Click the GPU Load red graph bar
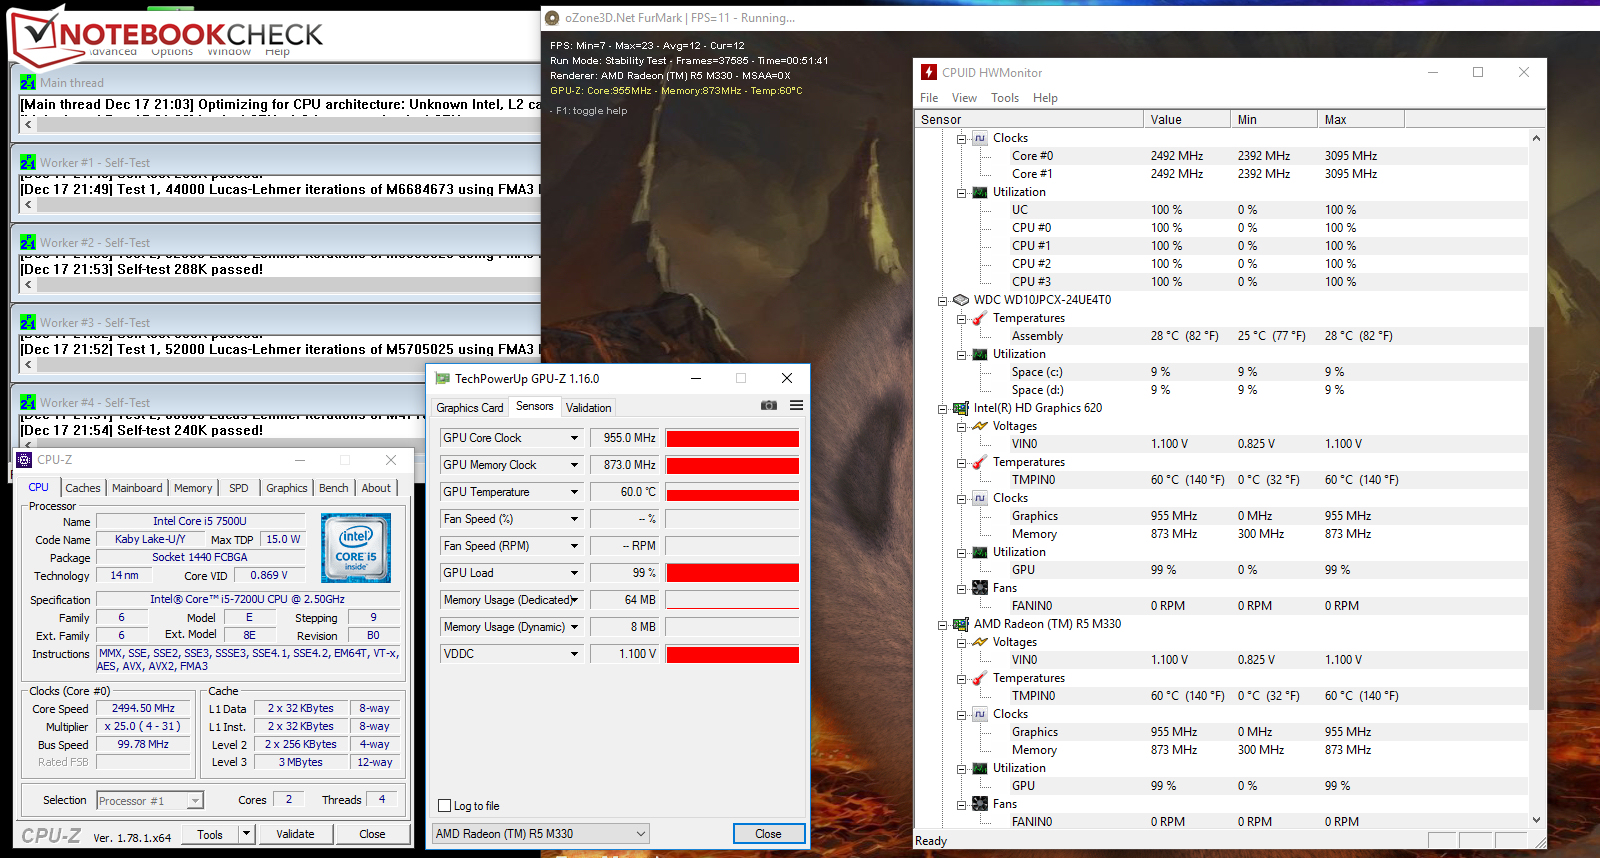 [x=733, y=573]
